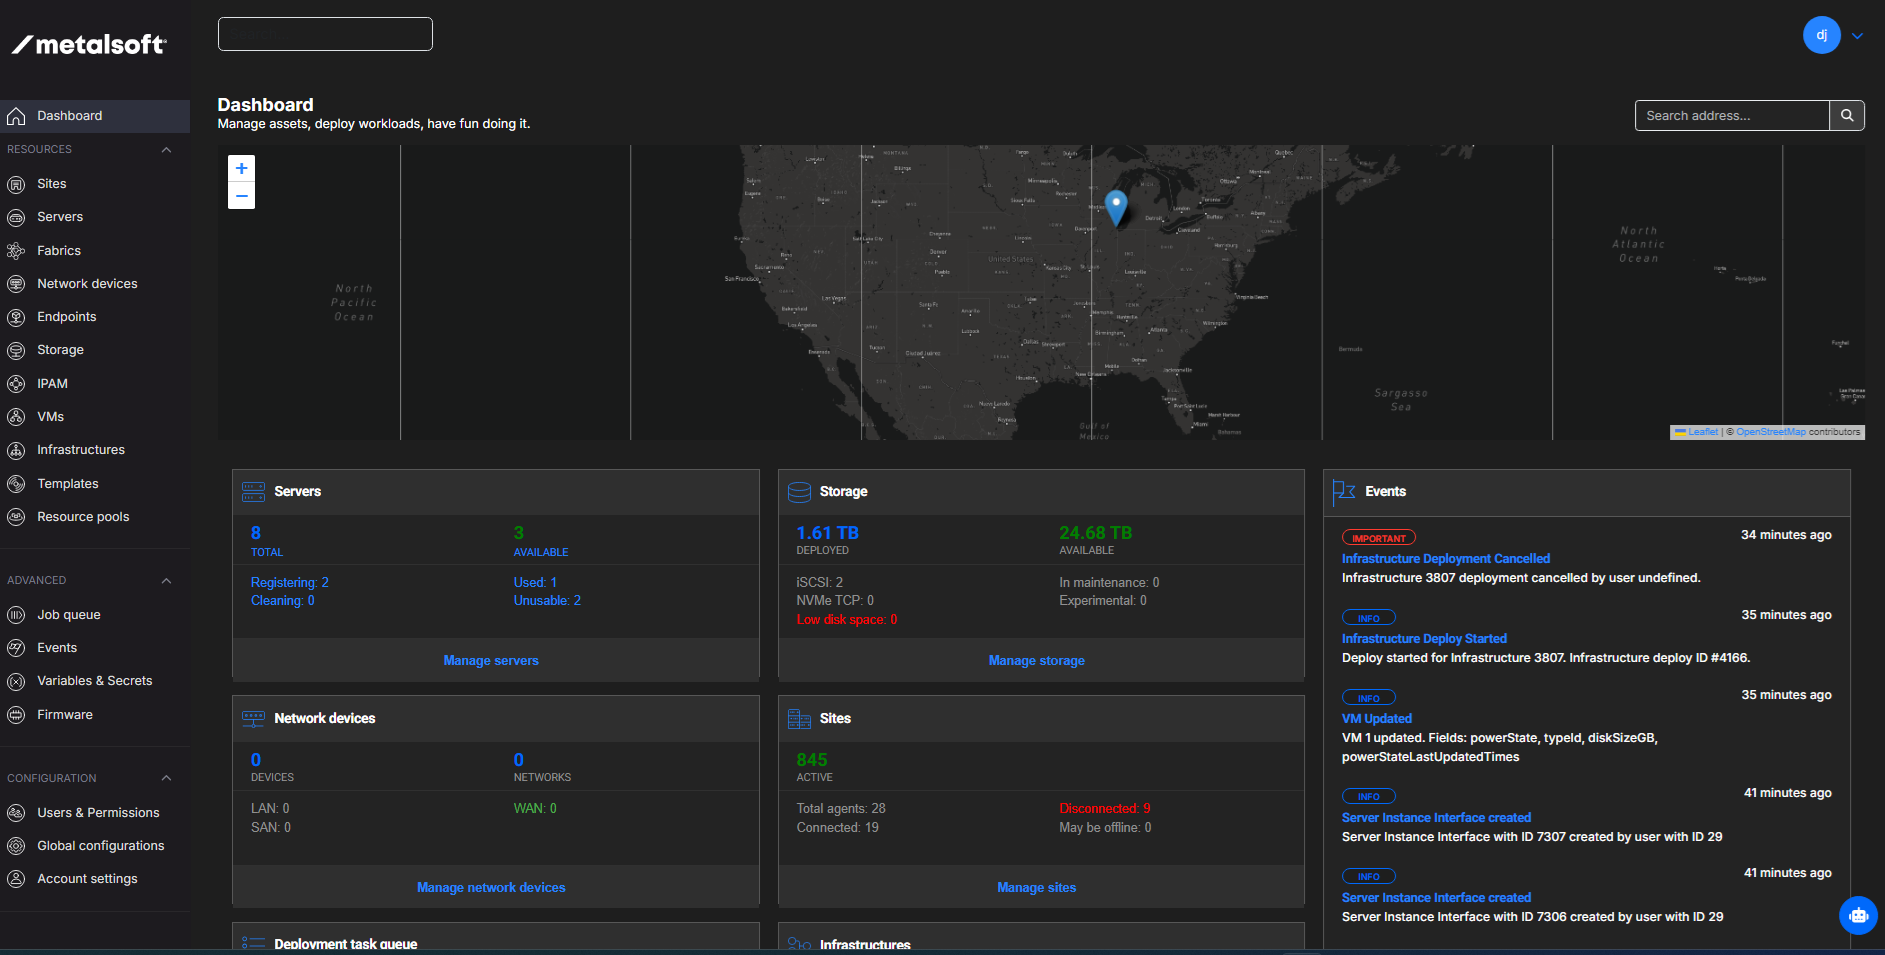The image size is (1885, 955).
Task: Open Job queue from sidebar
Action: pyautogui.click(x=69, y=615)
